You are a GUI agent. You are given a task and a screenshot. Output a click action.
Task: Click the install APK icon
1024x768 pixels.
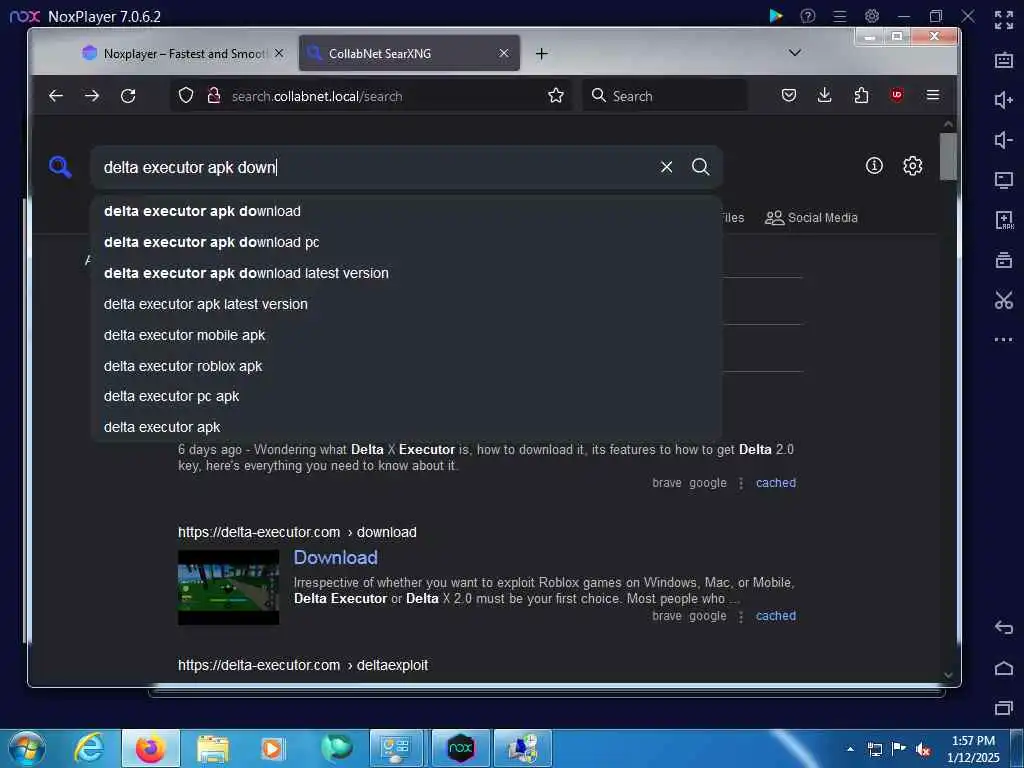point(1004,220)
